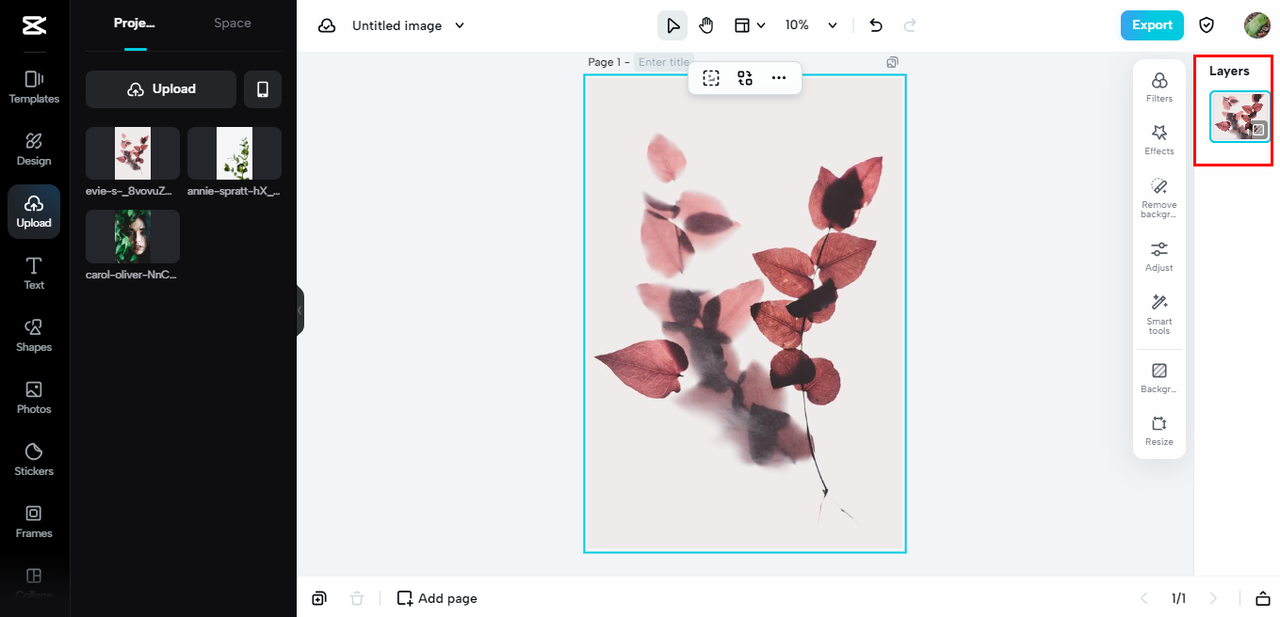1280x617 pixels.
Task: Select the evie-s pink leaves thumbnail
Action: 133,153
